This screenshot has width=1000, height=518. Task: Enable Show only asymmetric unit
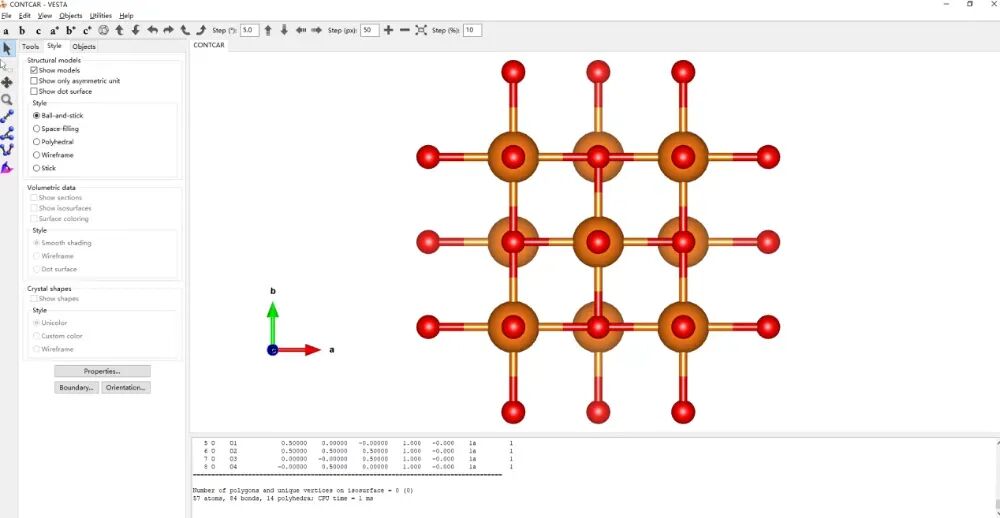34,81
